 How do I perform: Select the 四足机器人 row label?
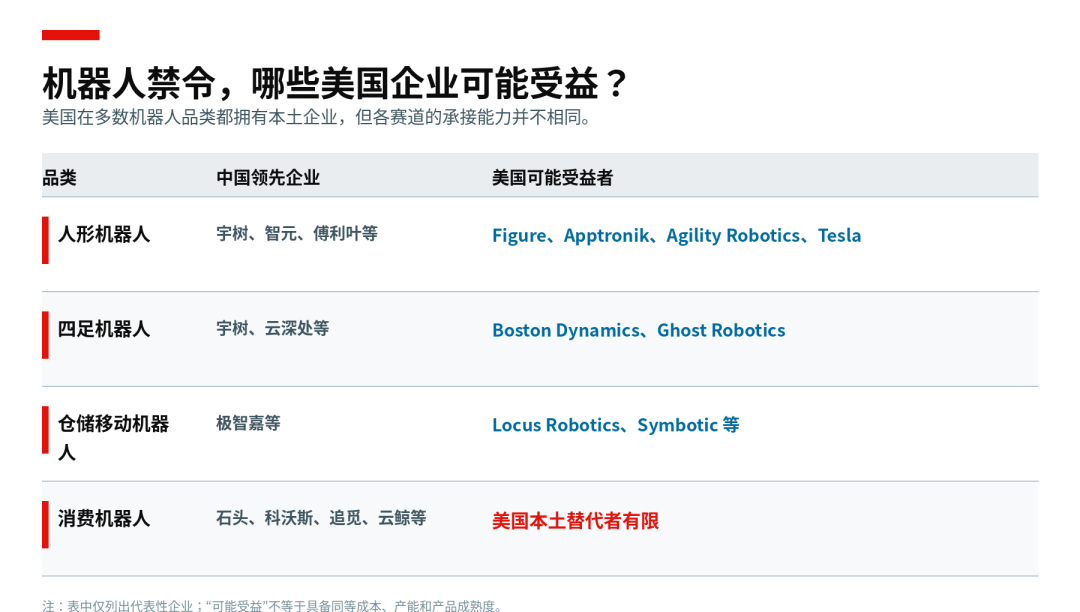(104, 329)
